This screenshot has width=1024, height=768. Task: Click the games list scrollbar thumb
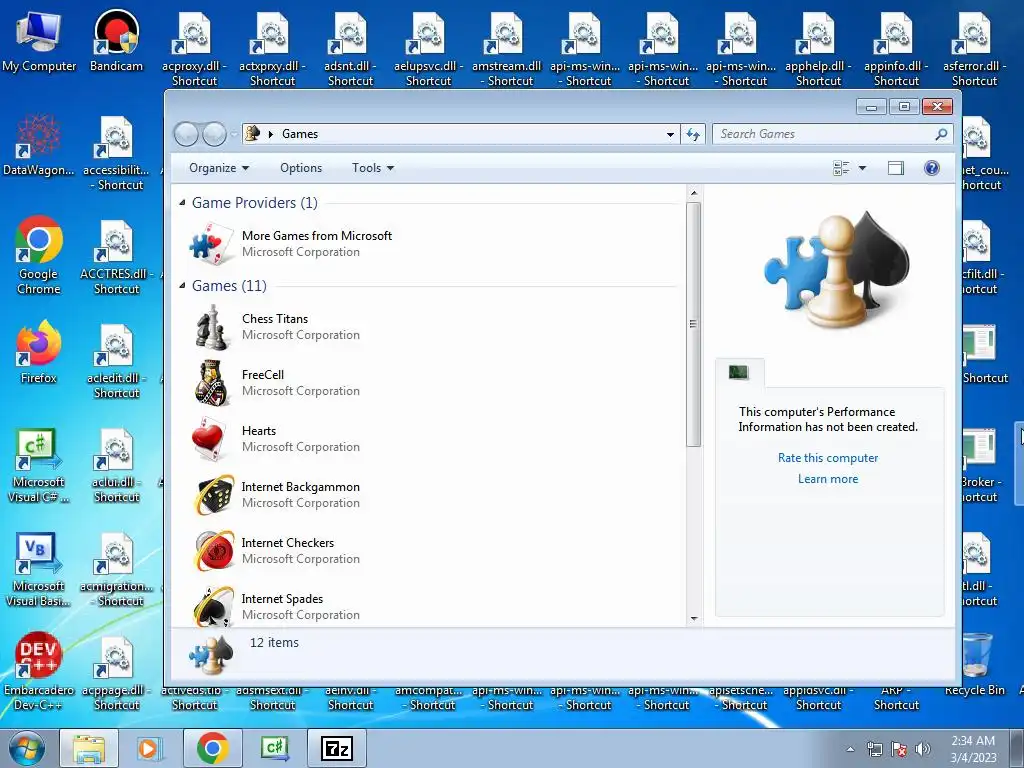(694, 324)
